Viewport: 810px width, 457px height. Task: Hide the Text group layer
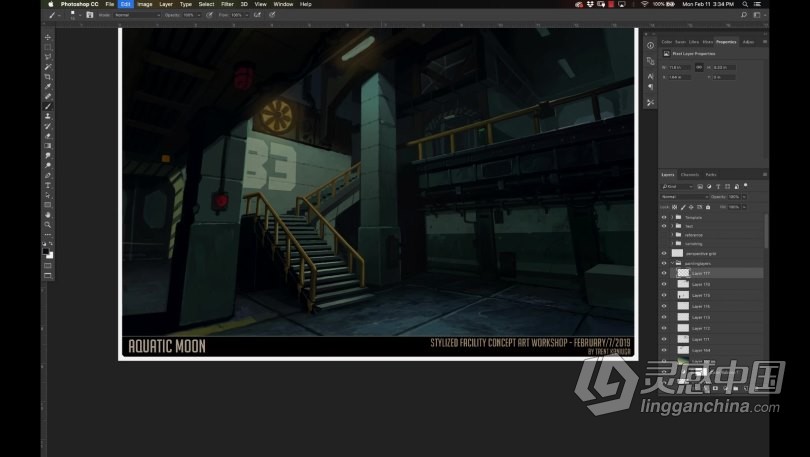coord(664,226)
